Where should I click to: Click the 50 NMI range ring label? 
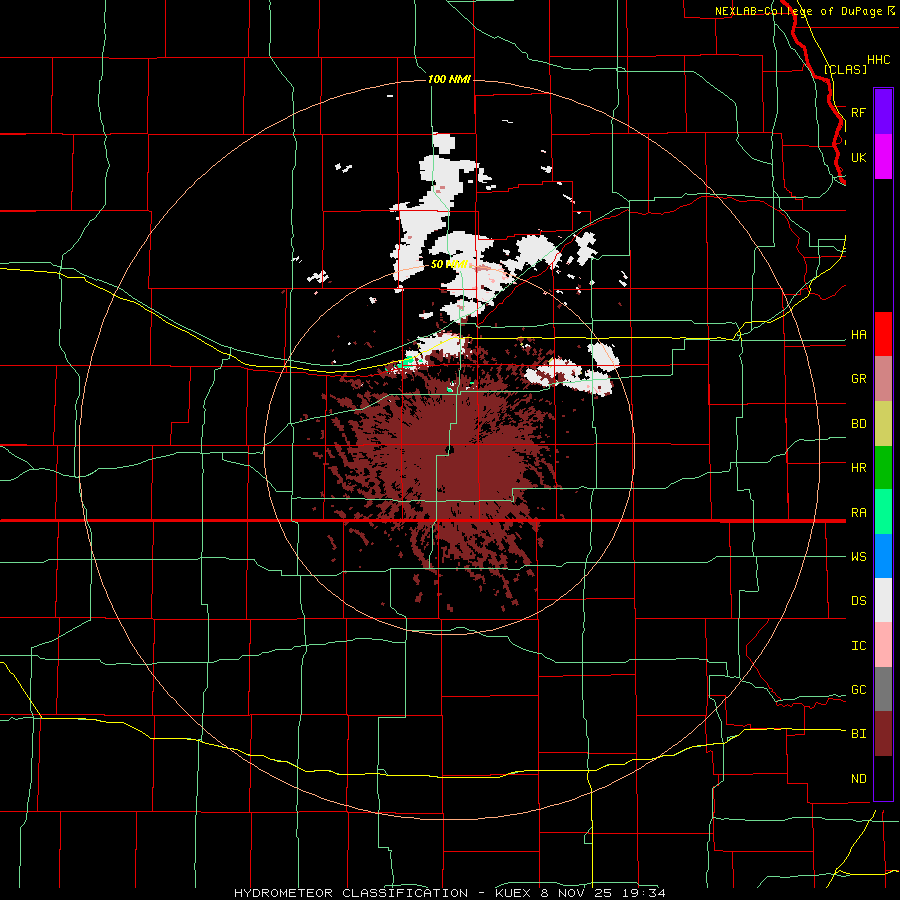pos(449,265)
